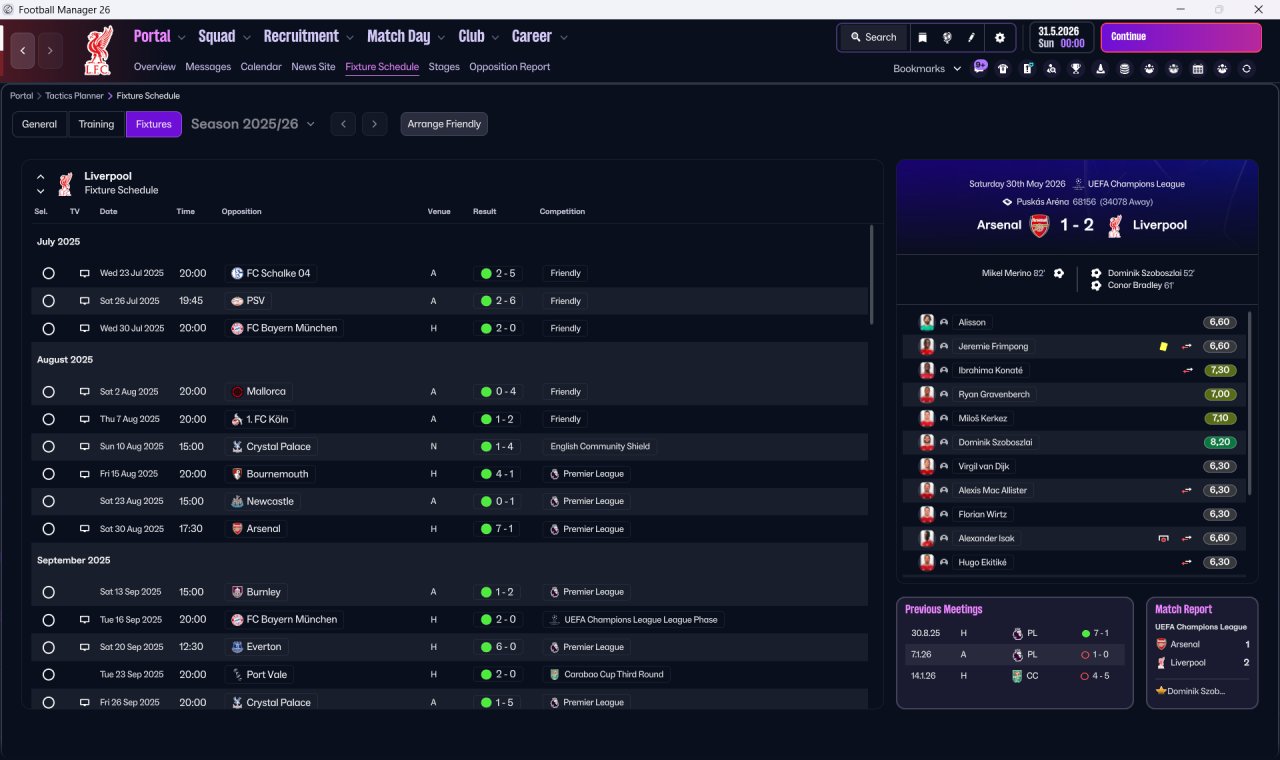This screenshot has height=760, width=1280.
Task: Open the Bookmarks dropdown
Action: point(928,69)
